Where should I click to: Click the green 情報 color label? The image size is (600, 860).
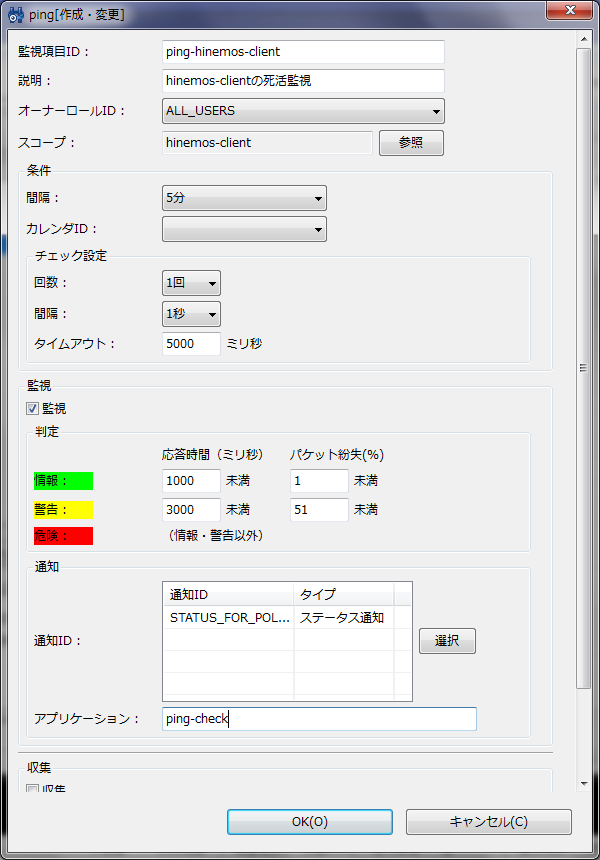tap(63, 481)
